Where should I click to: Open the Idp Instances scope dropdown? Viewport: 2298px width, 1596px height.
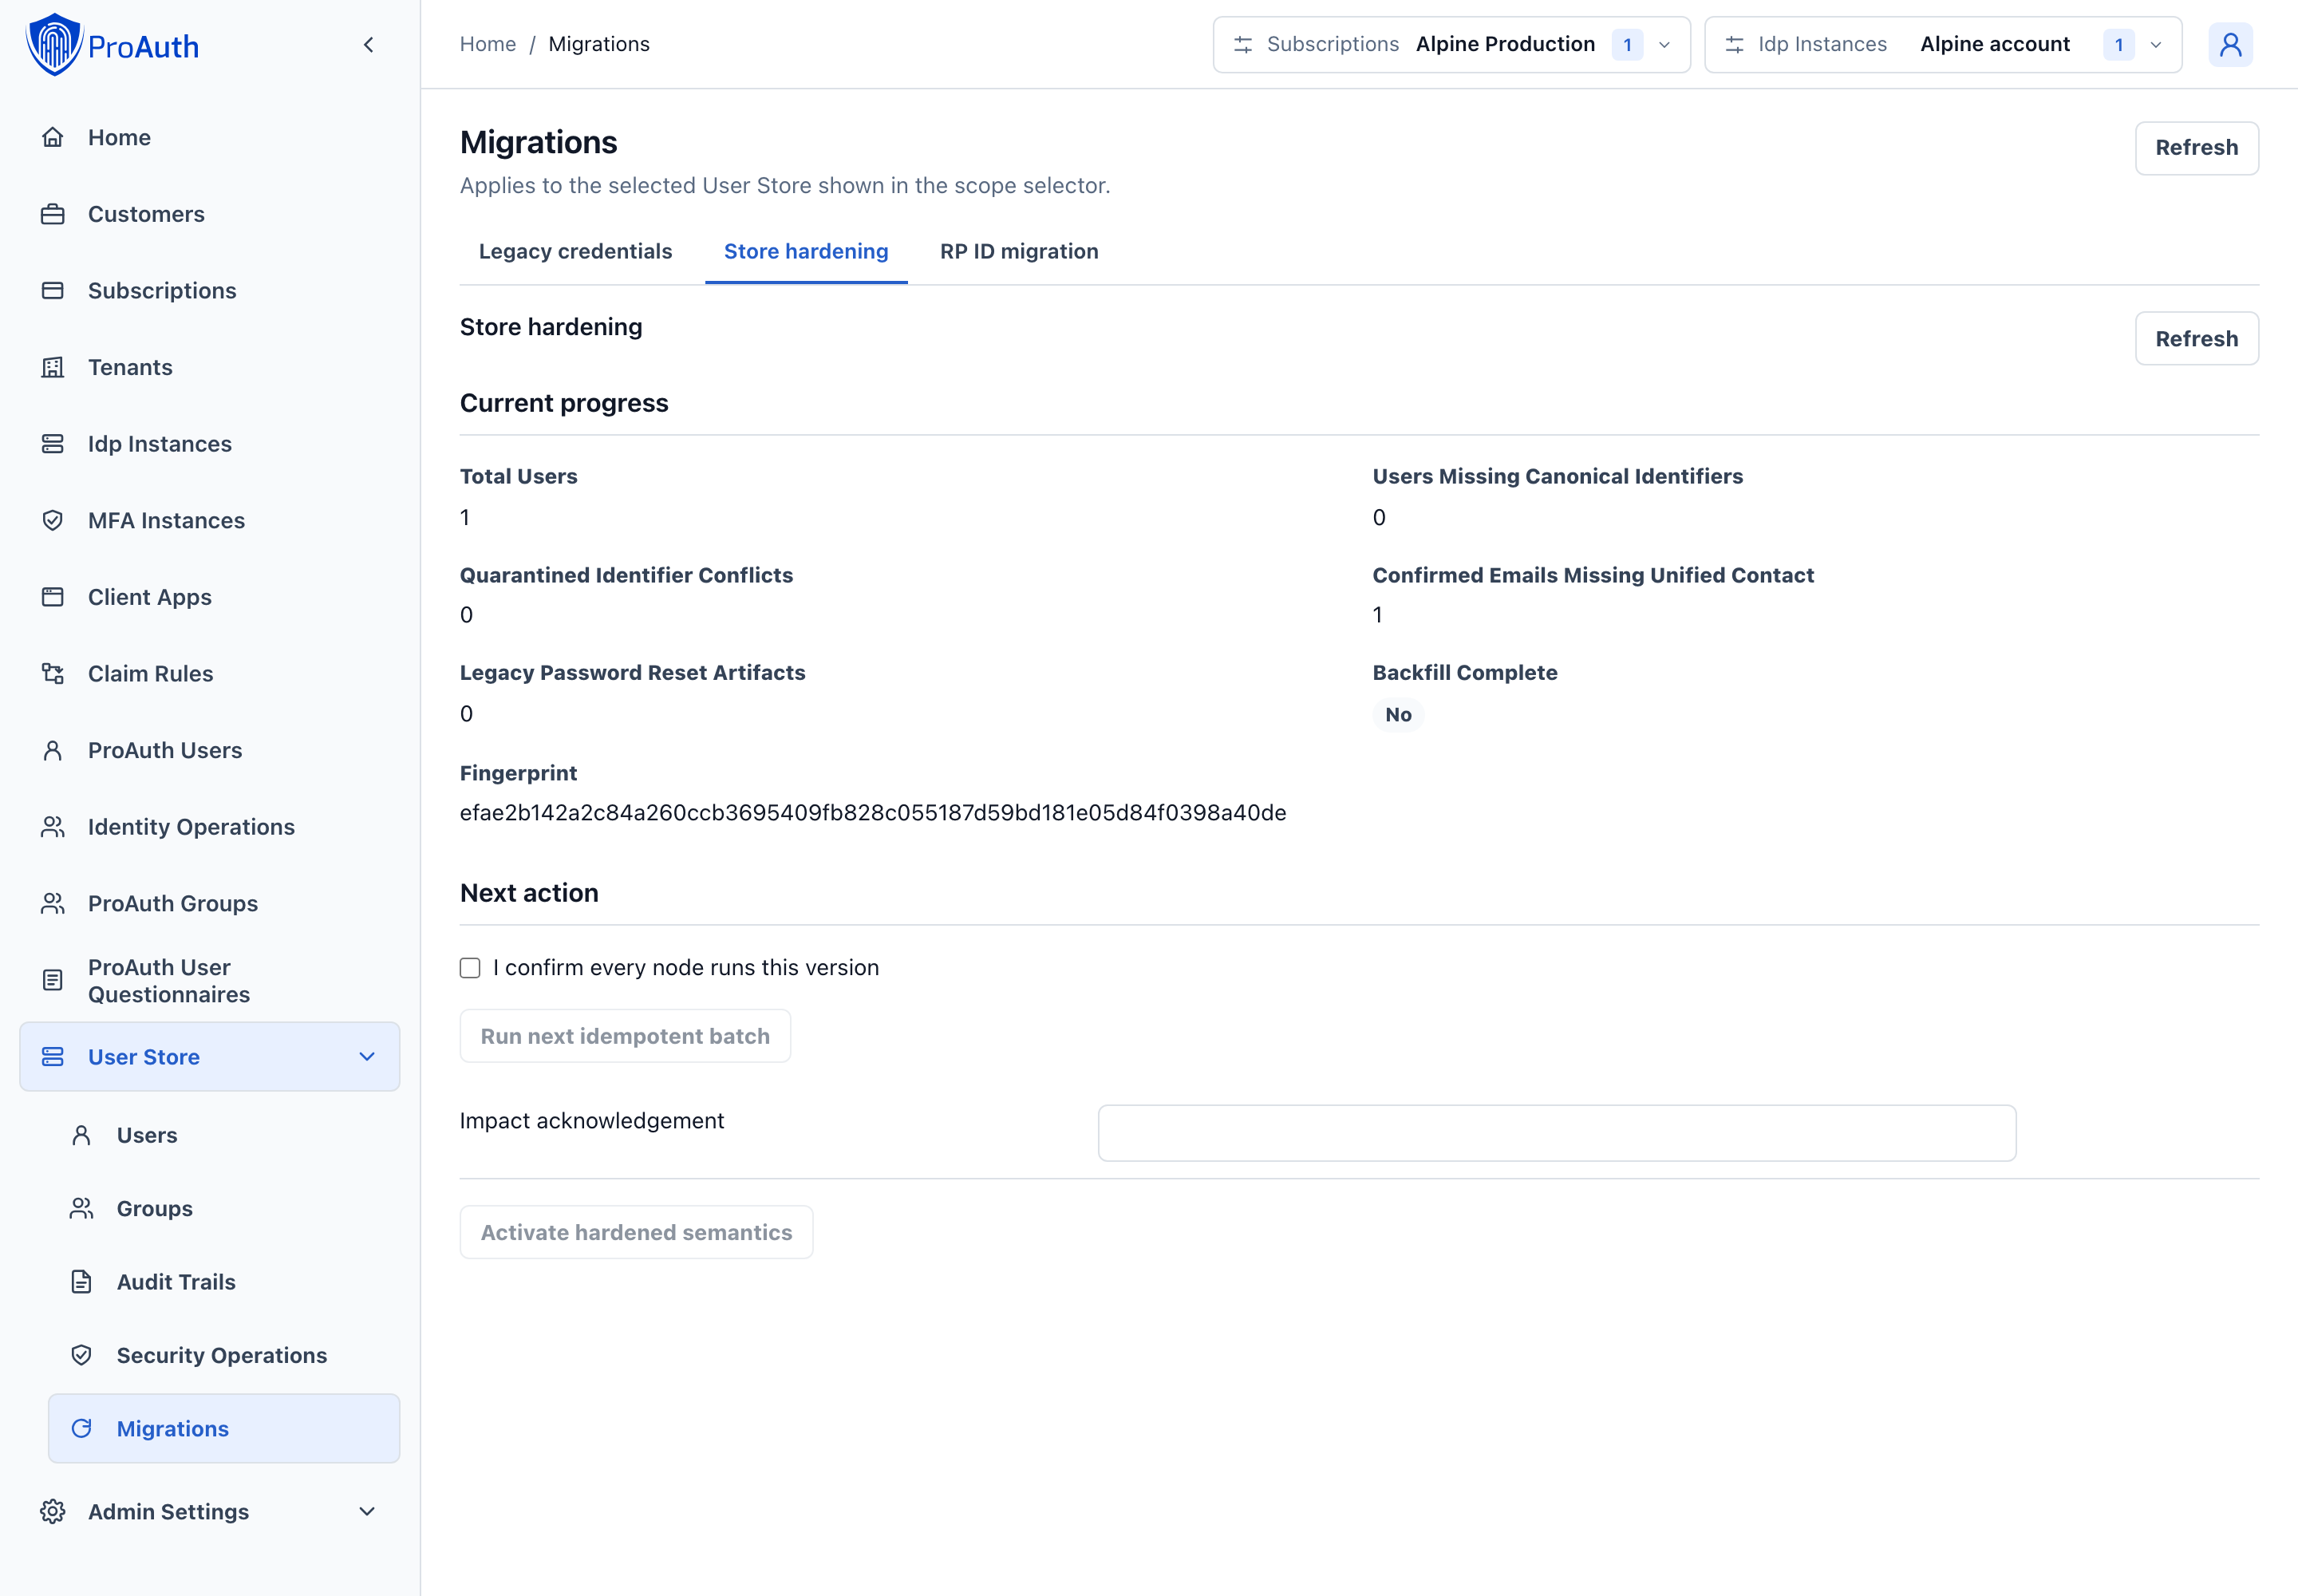[x=1942, y=45]
